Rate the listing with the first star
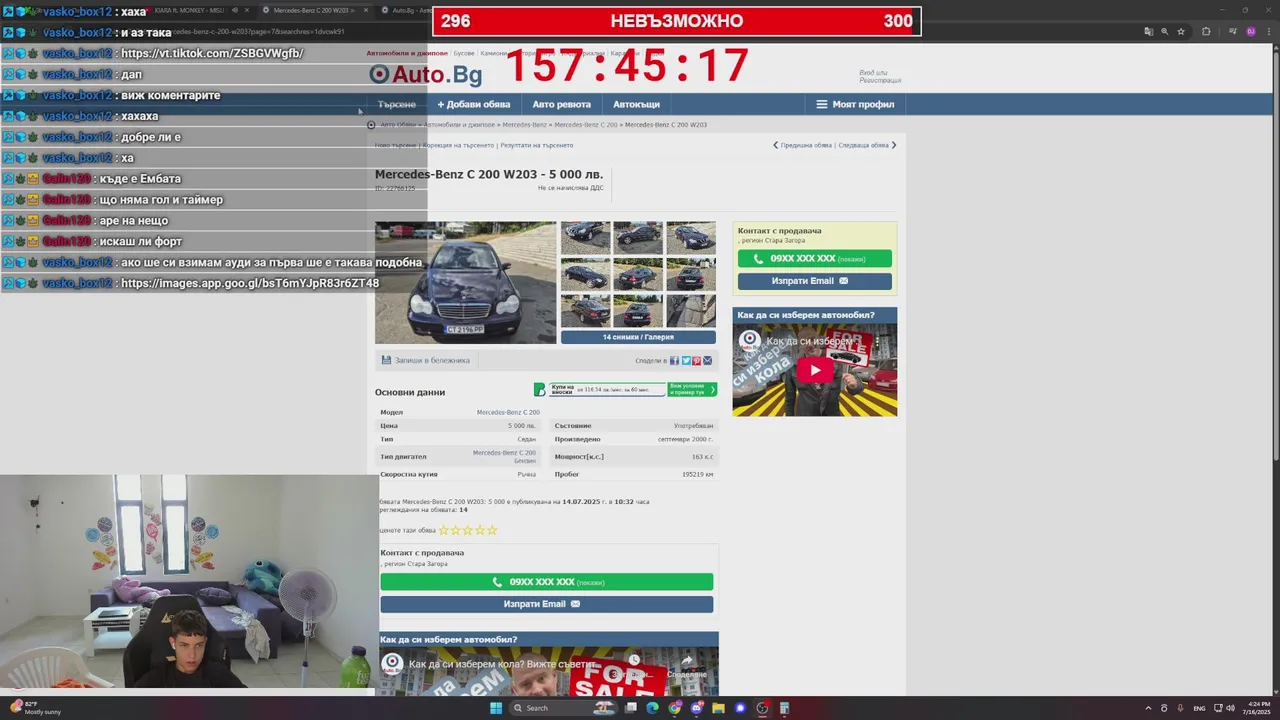The image size is (1280, 720). (x=444, y=530)
